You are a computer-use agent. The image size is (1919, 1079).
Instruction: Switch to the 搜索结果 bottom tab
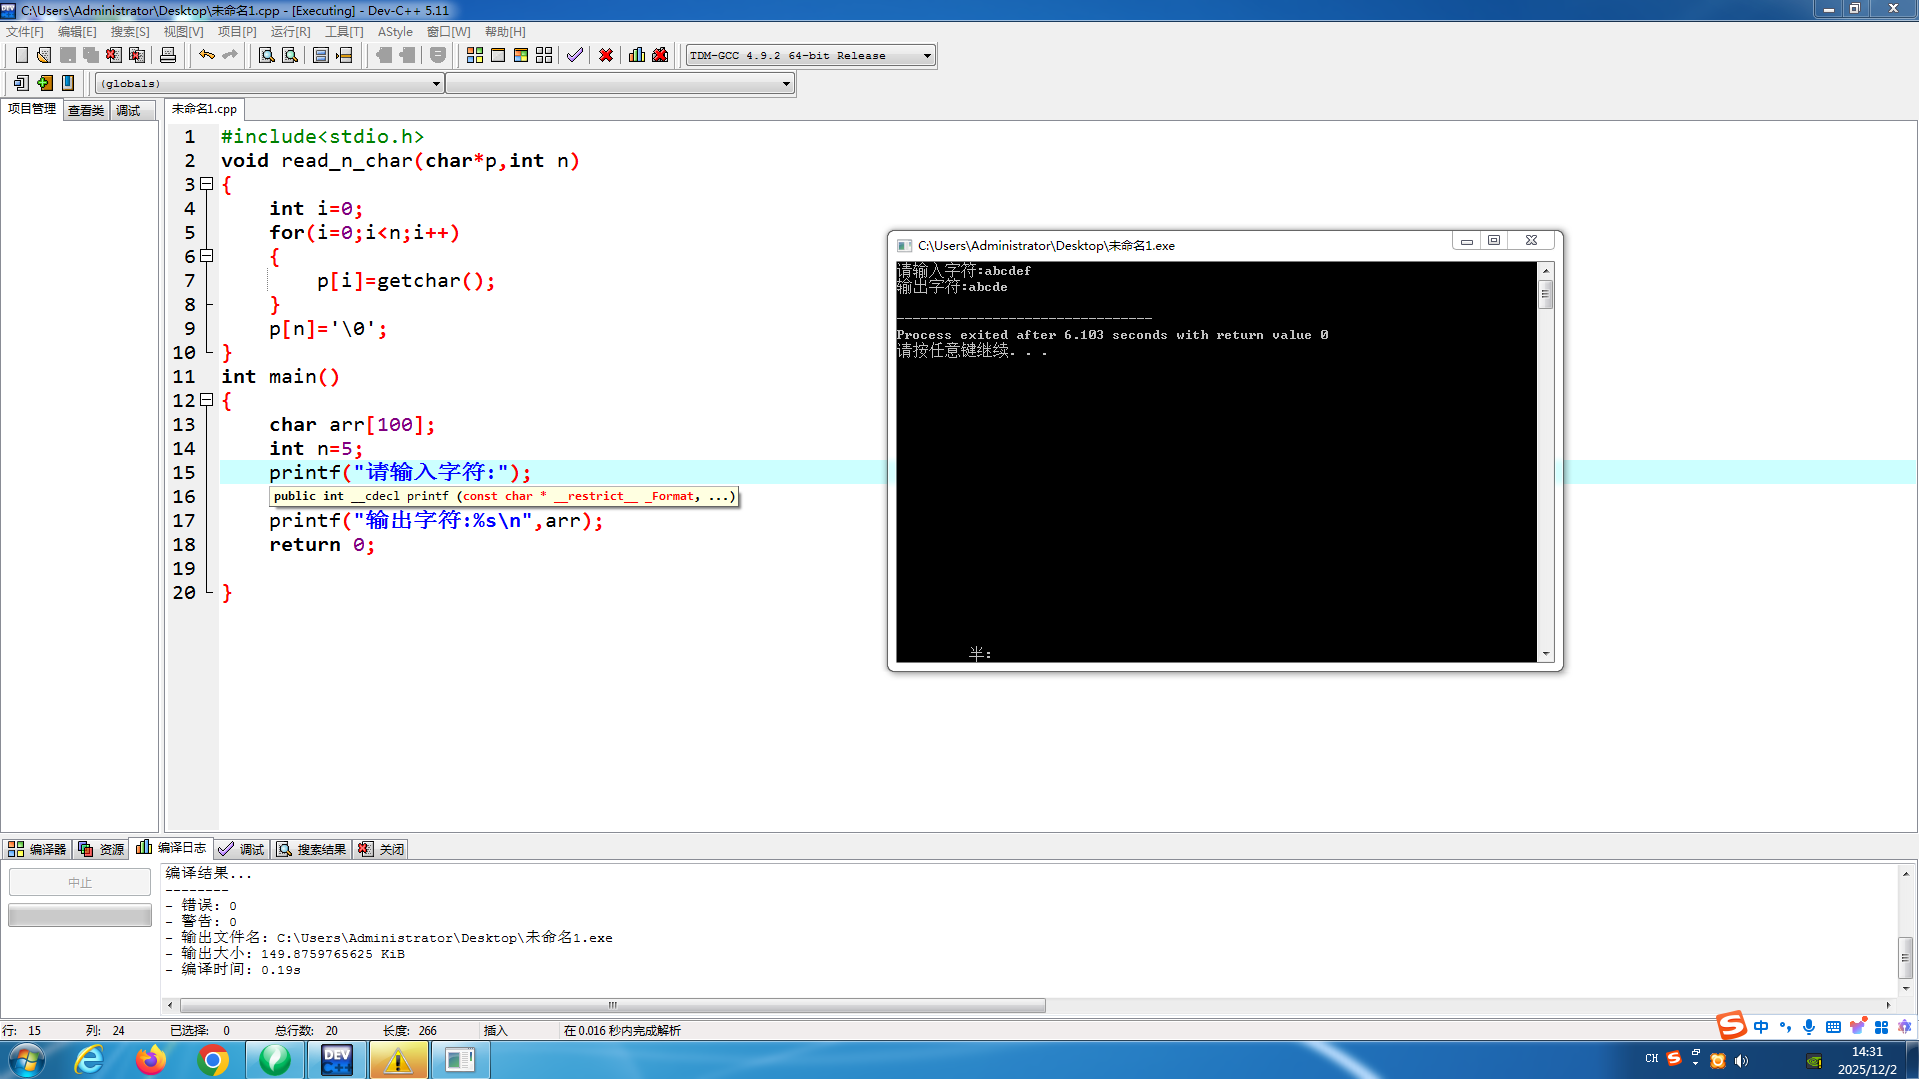[312, 849]
